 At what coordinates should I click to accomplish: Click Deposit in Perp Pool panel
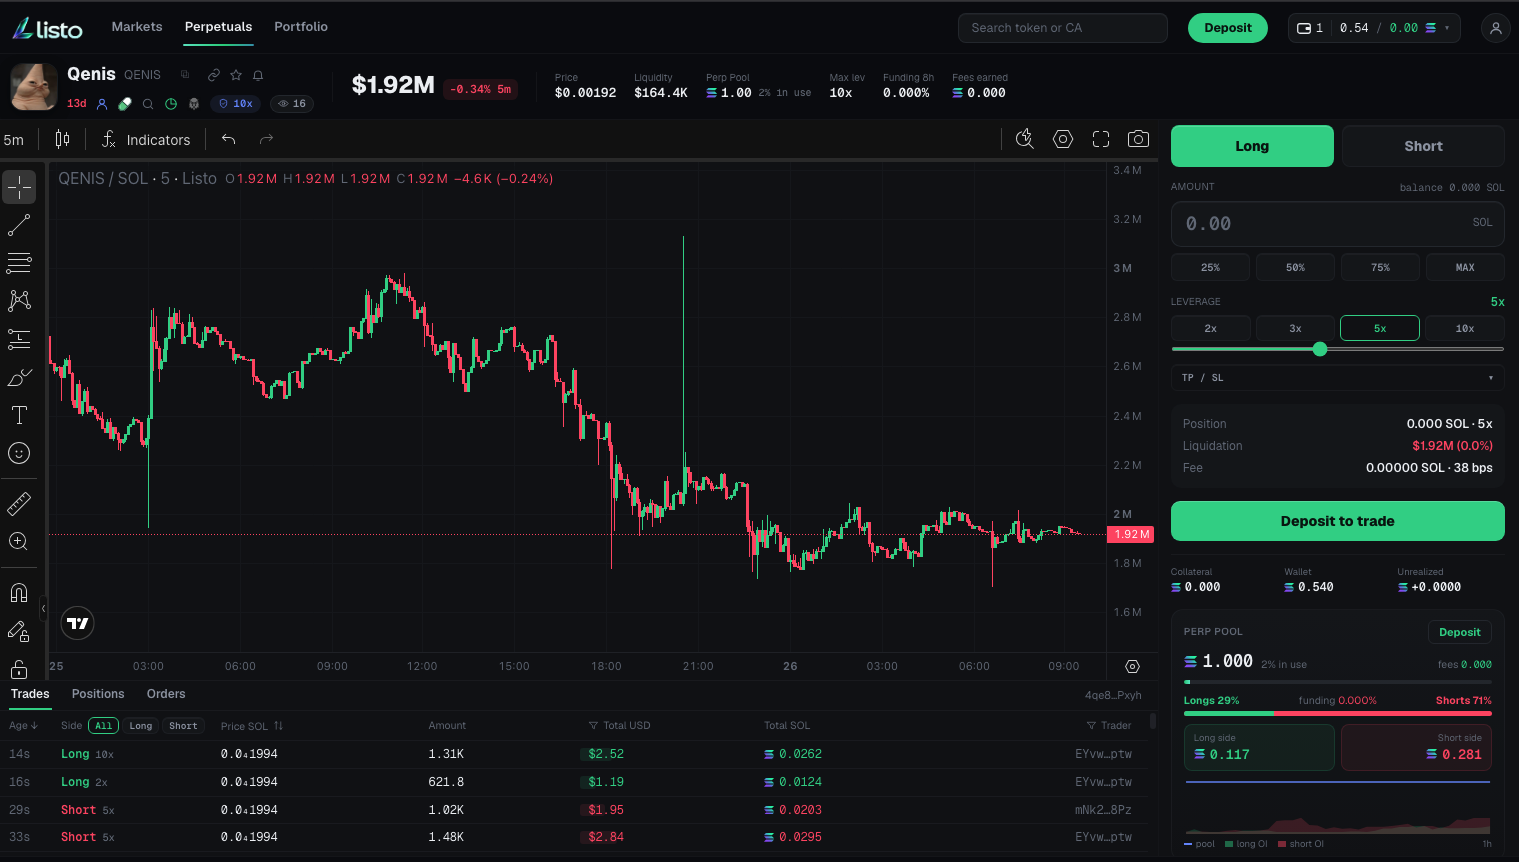click(1460, 632)
